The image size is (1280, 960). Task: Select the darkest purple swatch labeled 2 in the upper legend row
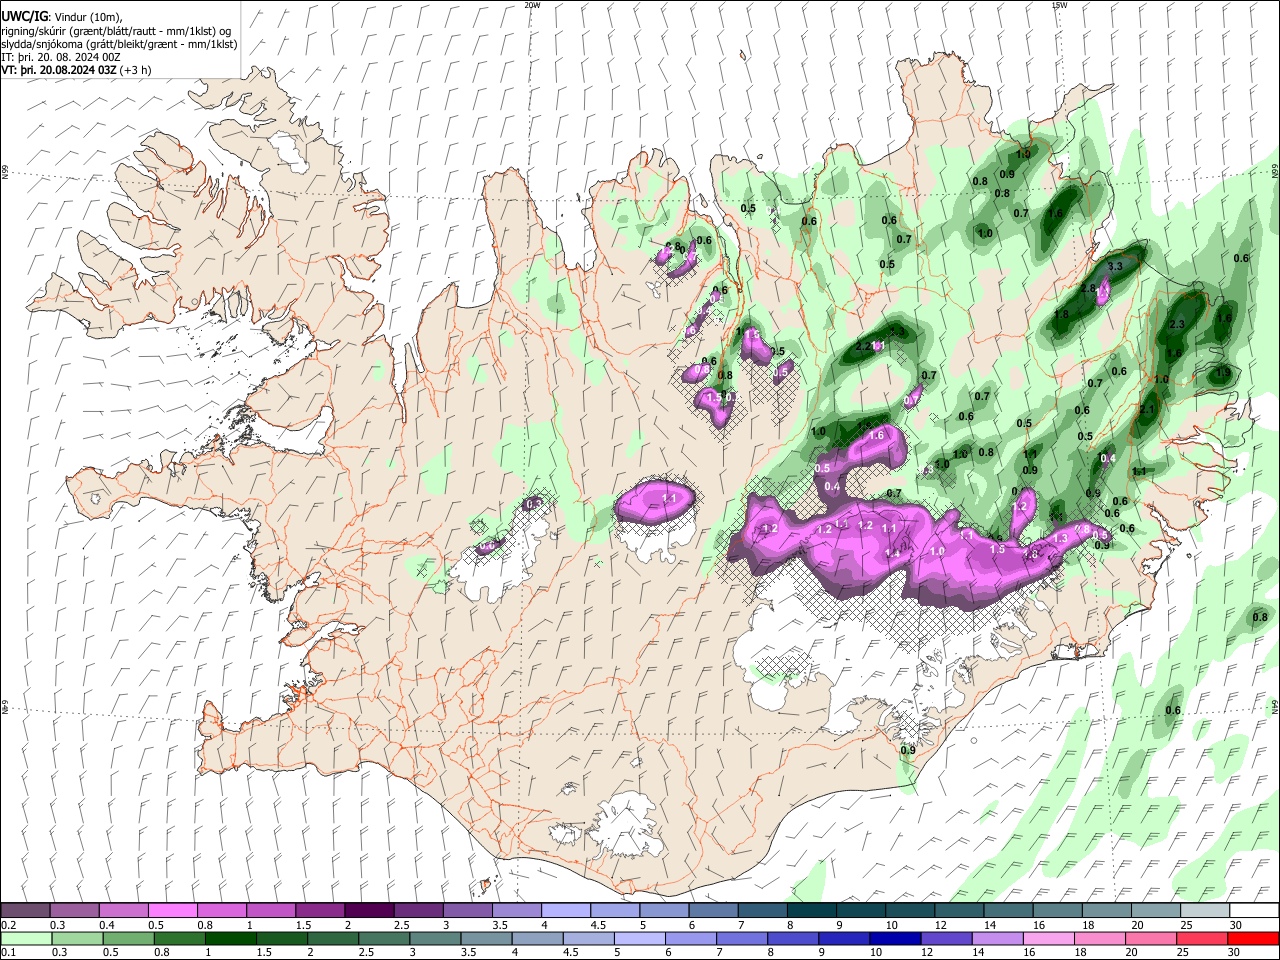(x=369, y=911)
